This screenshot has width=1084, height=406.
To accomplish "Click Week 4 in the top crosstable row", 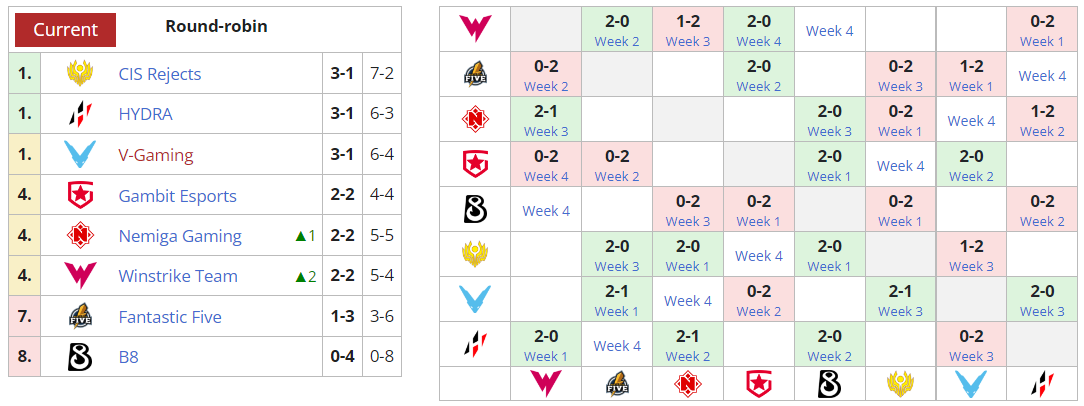I will [x=829, y=30].
